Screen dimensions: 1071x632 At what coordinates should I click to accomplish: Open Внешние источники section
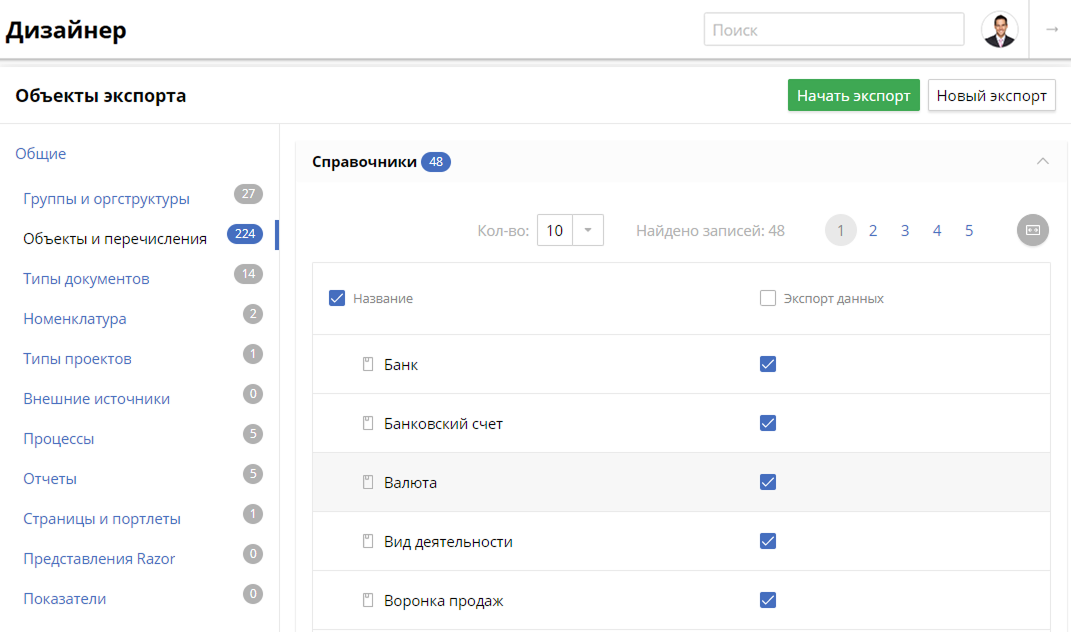(x=96, y=398)
